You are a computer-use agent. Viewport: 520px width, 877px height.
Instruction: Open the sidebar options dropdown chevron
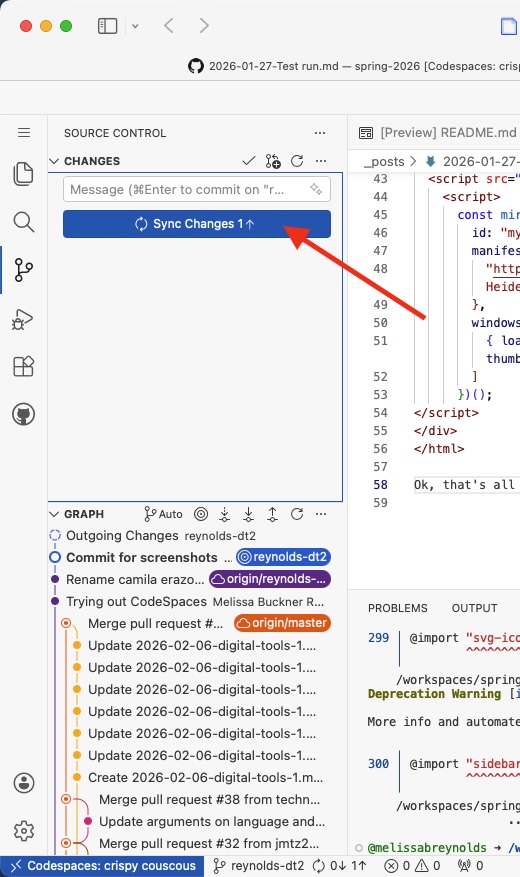pyautogui.click(x=135, y=26)
